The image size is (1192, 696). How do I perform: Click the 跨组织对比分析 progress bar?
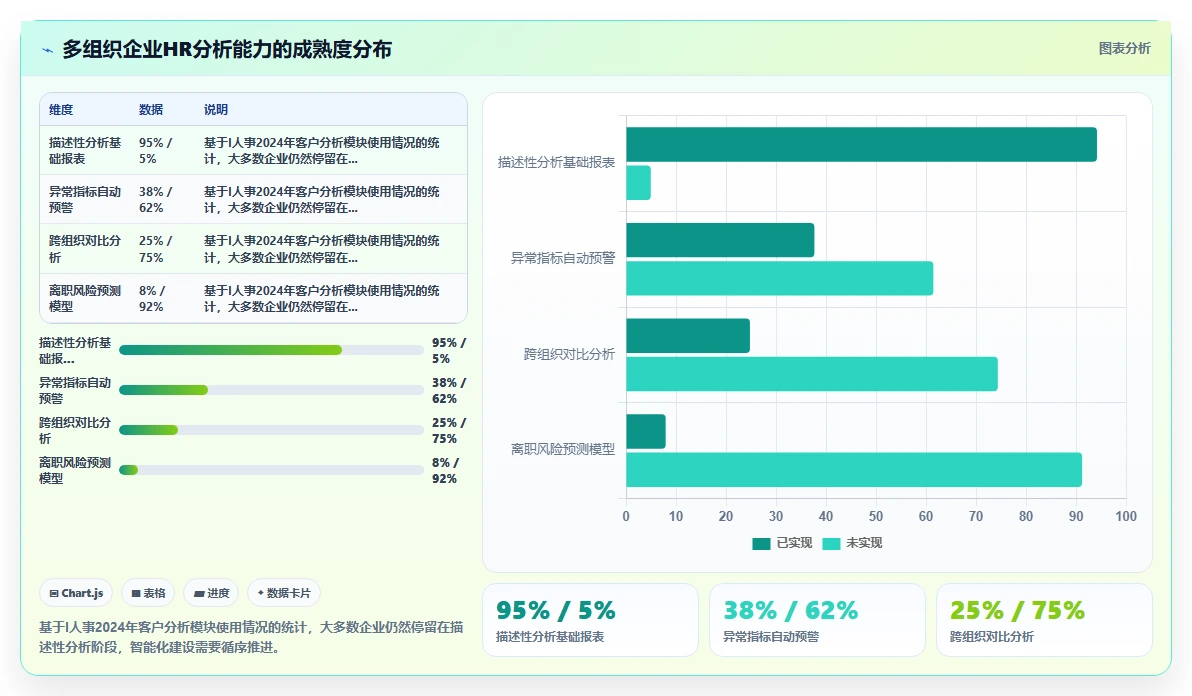point(271,430)
